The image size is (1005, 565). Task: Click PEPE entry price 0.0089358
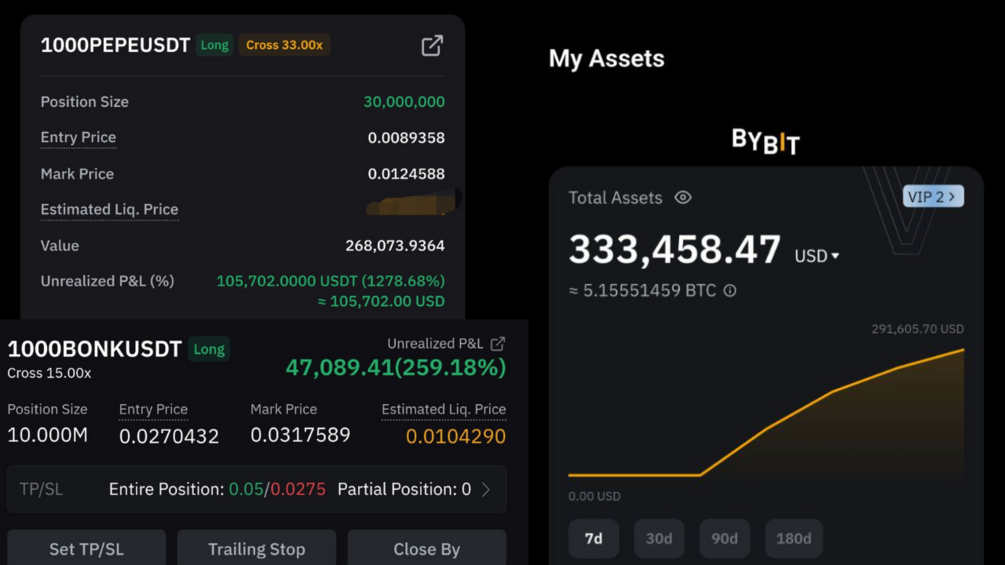click(406, 138)
